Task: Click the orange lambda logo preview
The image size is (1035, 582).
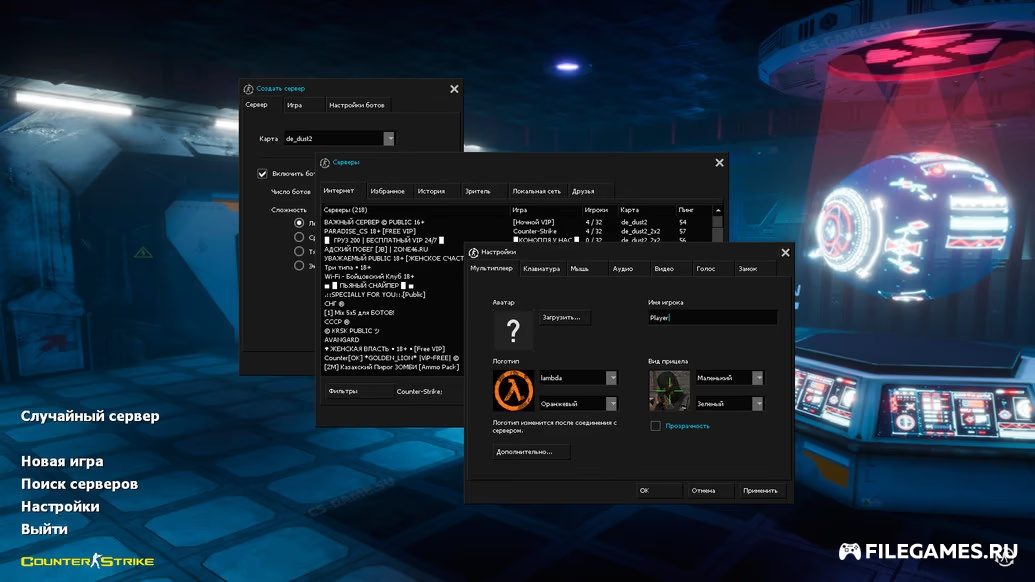Action: [x=513, y=391]
